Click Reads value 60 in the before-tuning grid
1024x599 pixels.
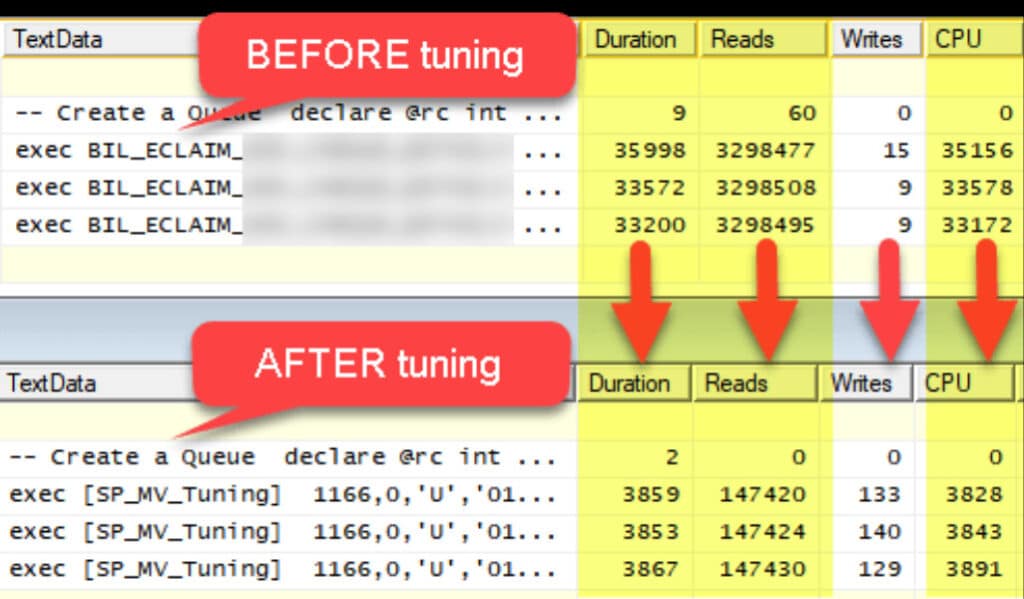point(802,113)
